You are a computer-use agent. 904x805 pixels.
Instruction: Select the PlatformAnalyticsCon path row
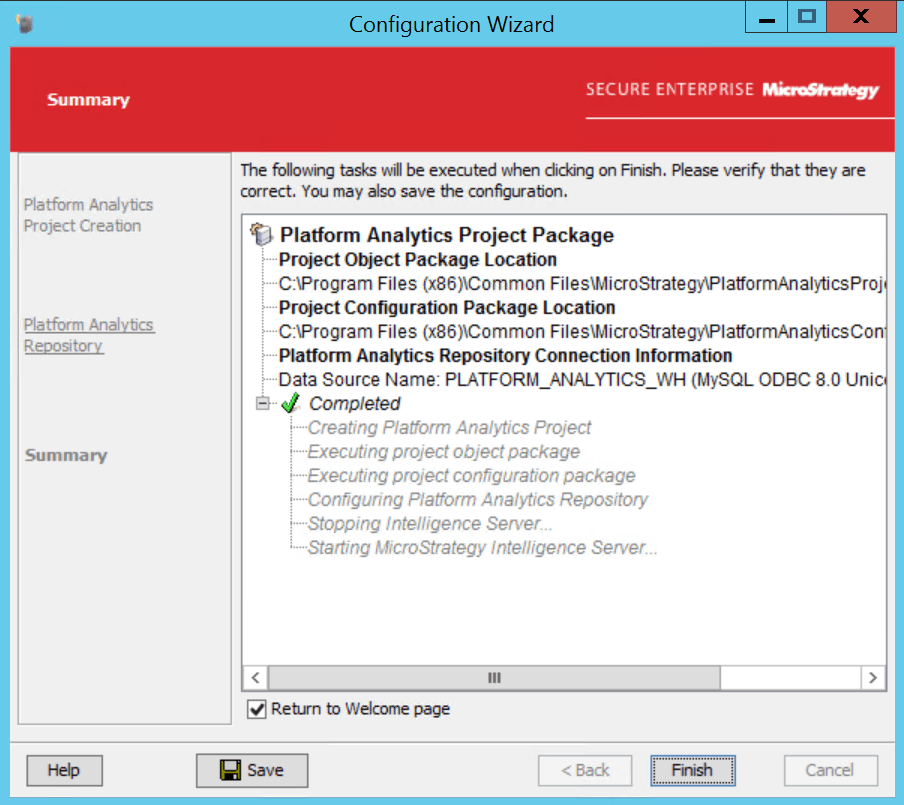coord(582,332)
